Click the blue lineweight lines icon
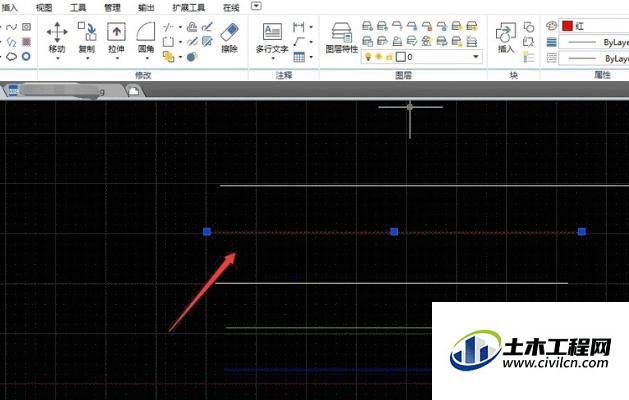The image size is (629, 400). 552,42
